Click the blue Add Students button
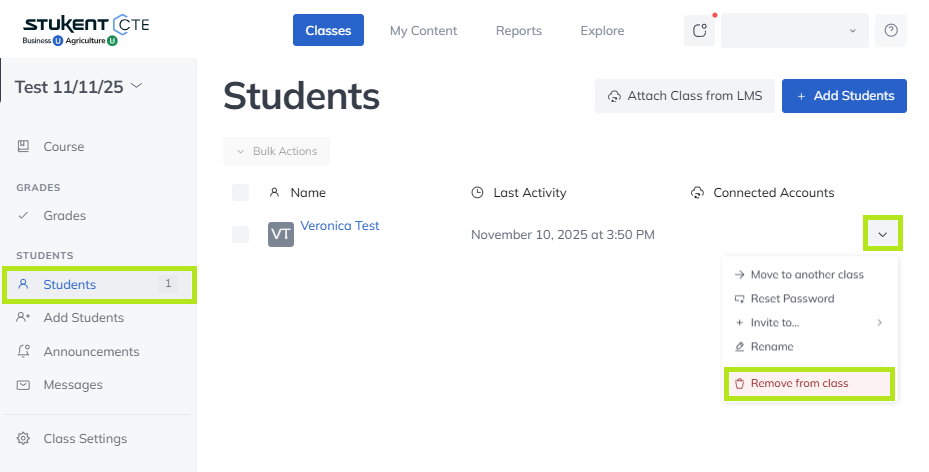Screen dimensions: 929x472 point(844,96)
